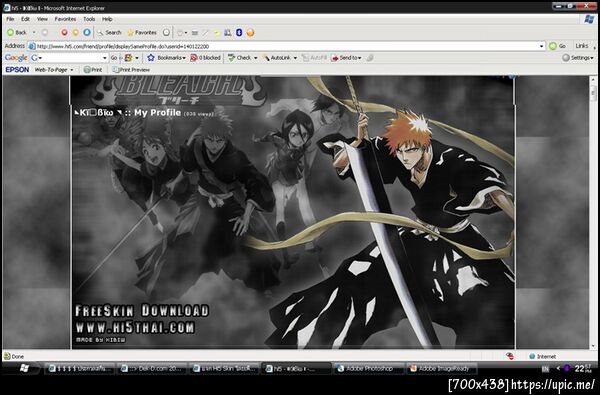Click the EPSON logo on toolbar
The height and width of the screenshot is (395, 600).
pyautogui.click(x=17, y=70)
